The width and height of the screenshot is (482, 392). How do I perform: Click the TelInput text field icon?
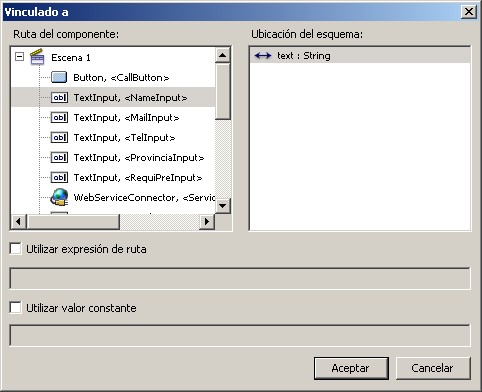59,137
